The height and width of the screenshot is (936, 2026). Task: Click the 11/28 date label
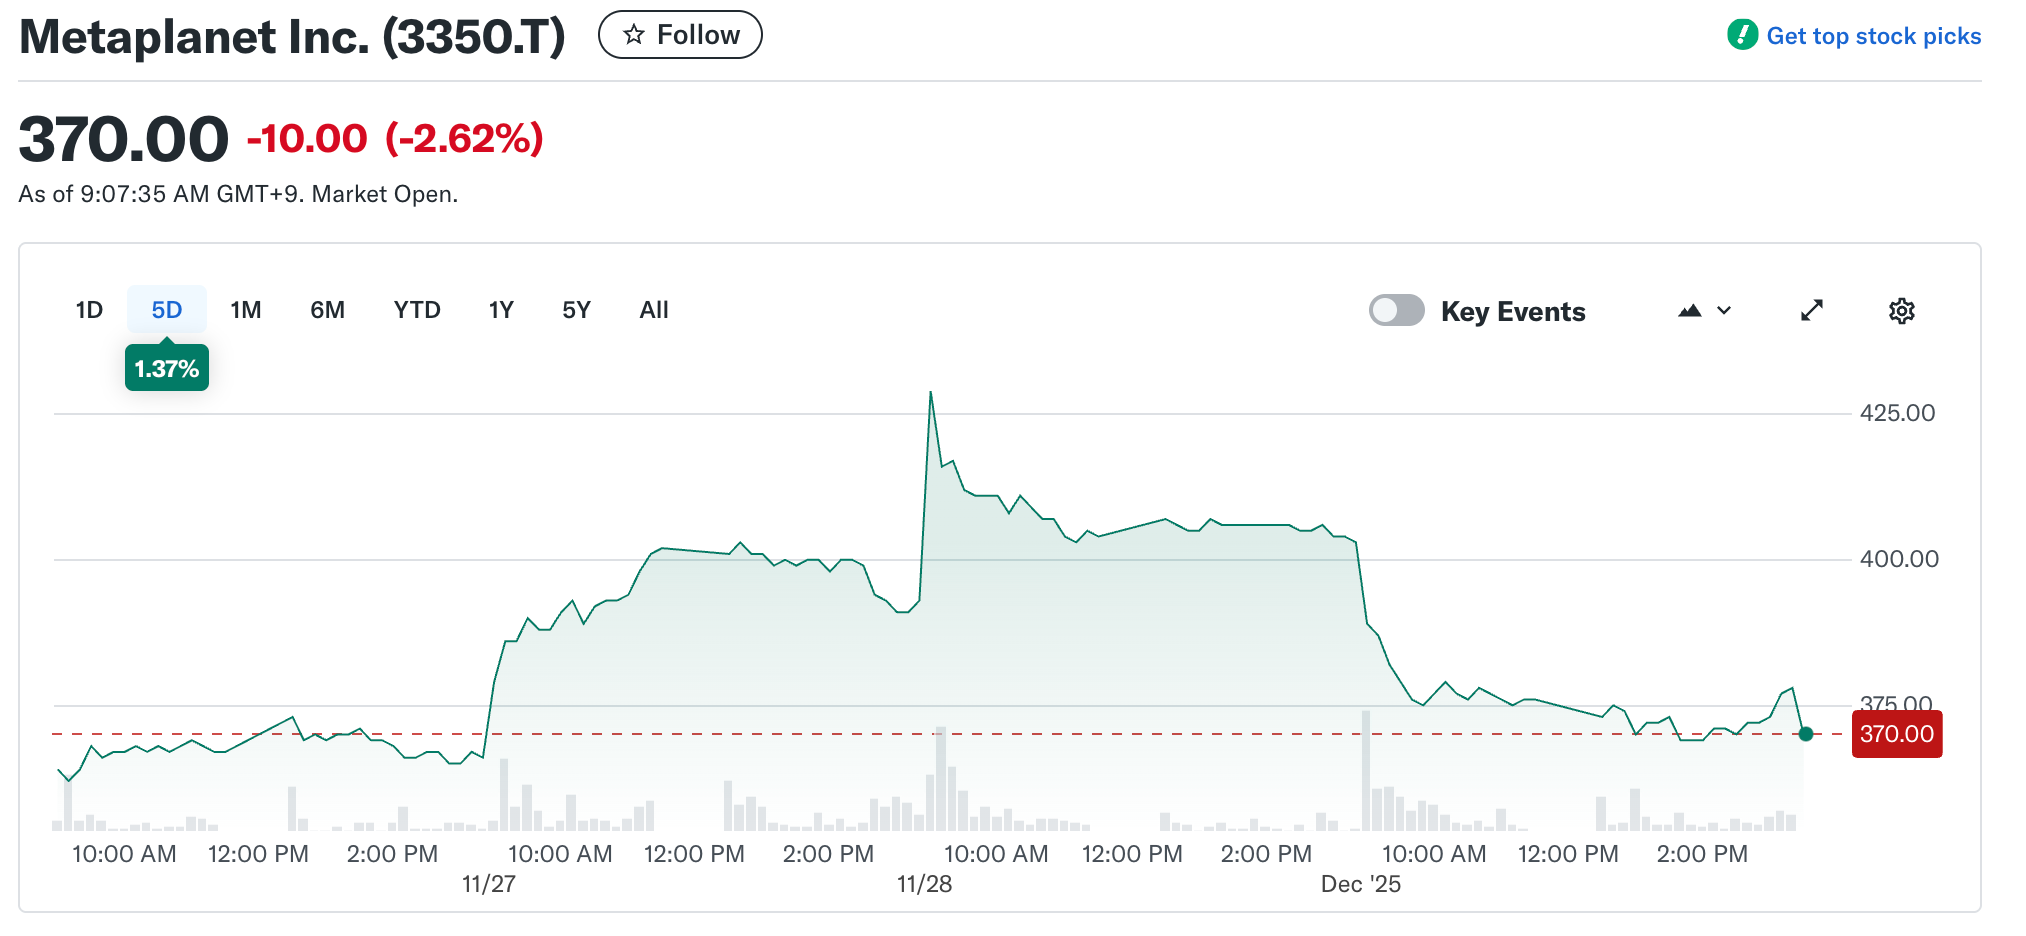[924, 884]
